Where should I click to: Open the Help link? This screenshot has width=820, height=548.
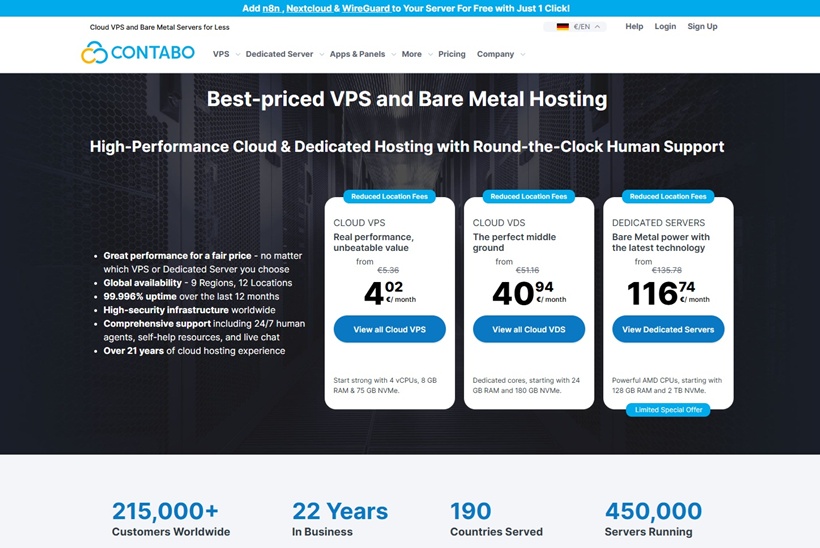pyautogui.click(x=634, y=26)
